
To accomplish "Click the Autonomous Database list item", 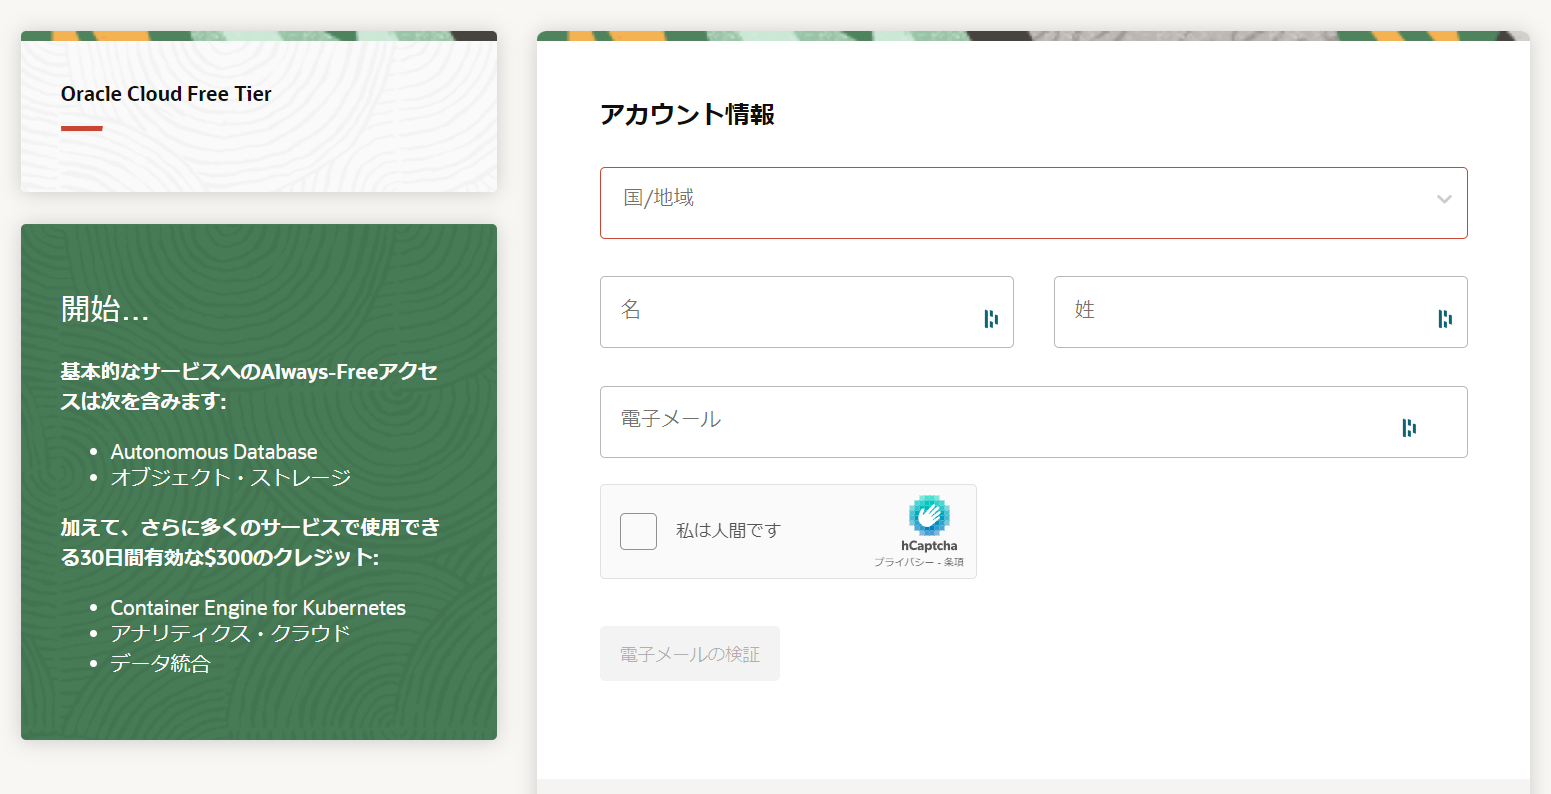I will [x=214, y=452].
